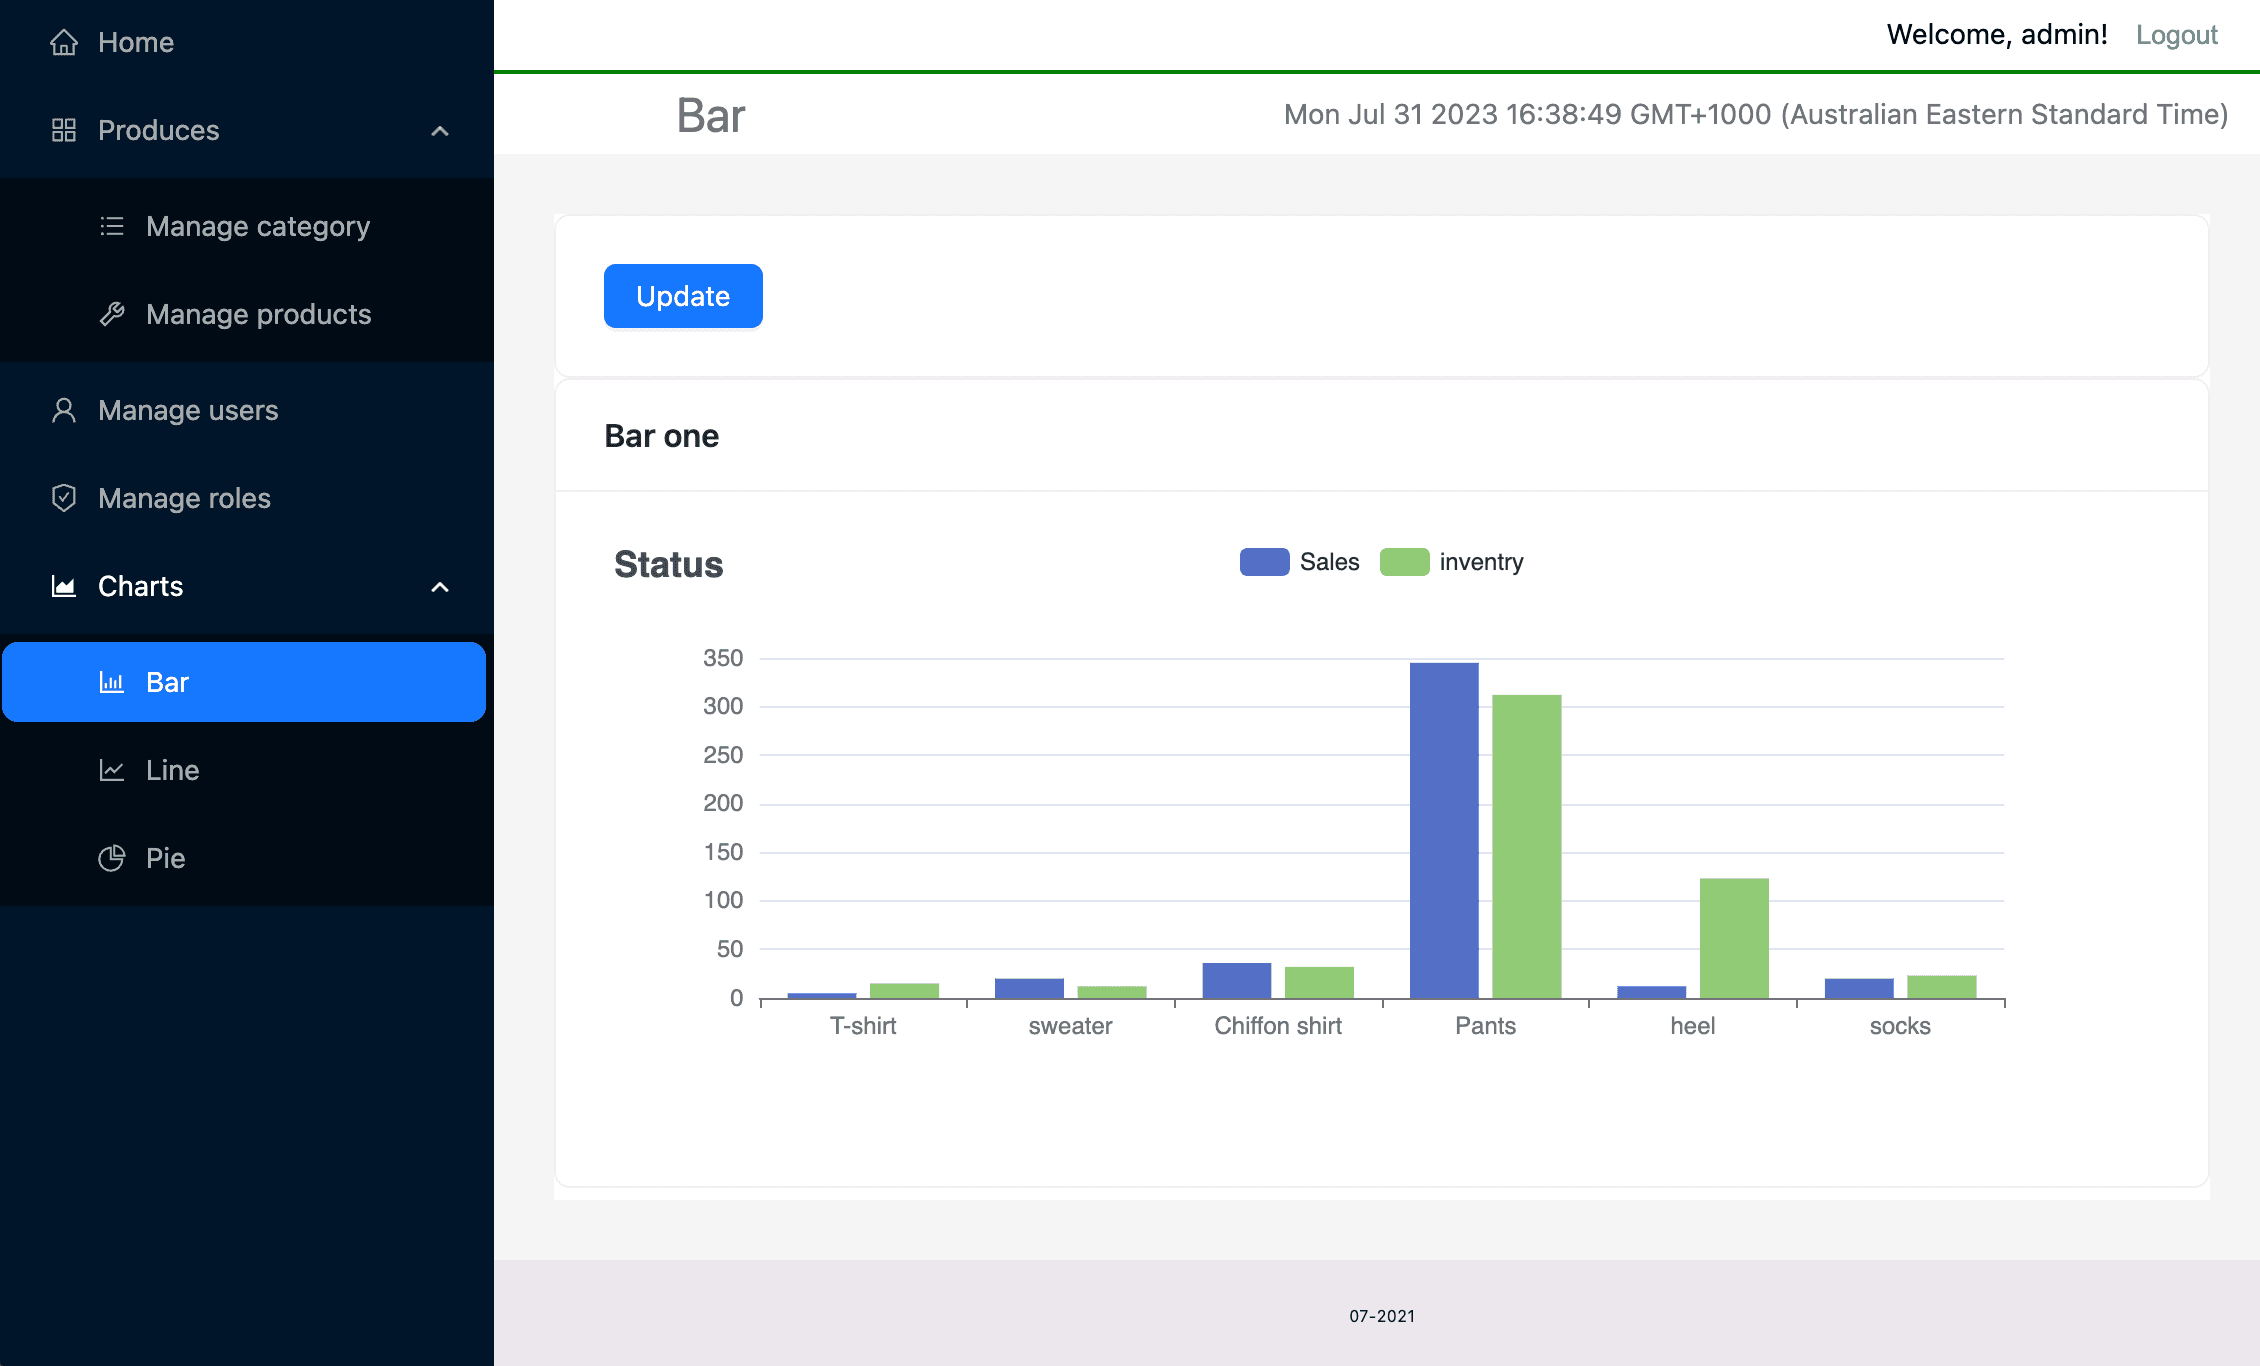This screenshot has width=2260, height=1366.
Task: Toggle inventory legend visibility in bar chart
Action: point(1453,562)
